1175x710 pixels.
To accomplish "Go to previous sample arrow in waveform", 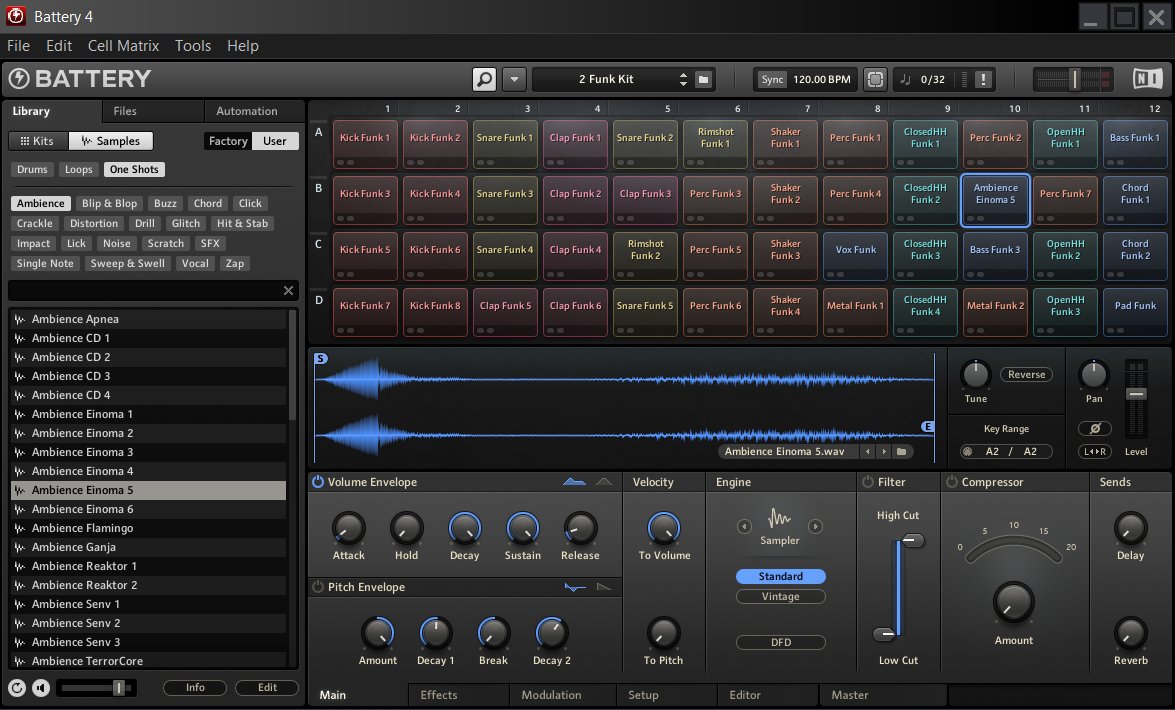I will click(x=868, y=451).
